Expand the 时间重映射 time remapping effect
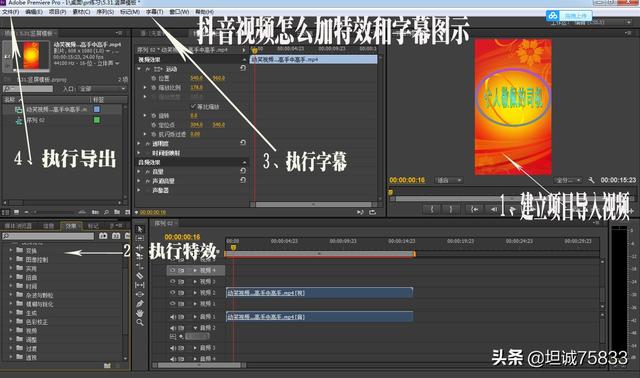 coord(139,153)
